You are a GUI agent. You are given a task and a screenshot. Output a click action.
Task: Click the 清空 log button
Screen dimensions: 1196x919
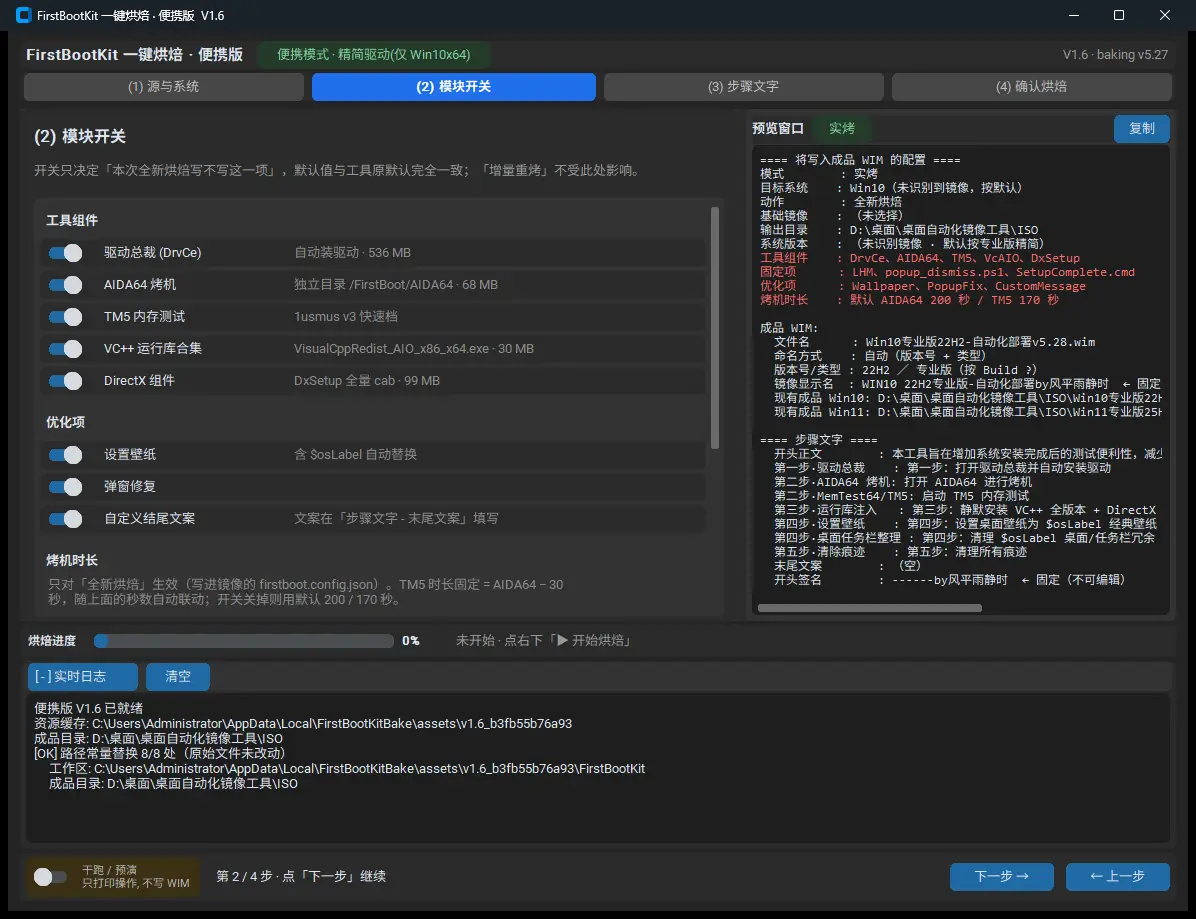tap(178, 676)
